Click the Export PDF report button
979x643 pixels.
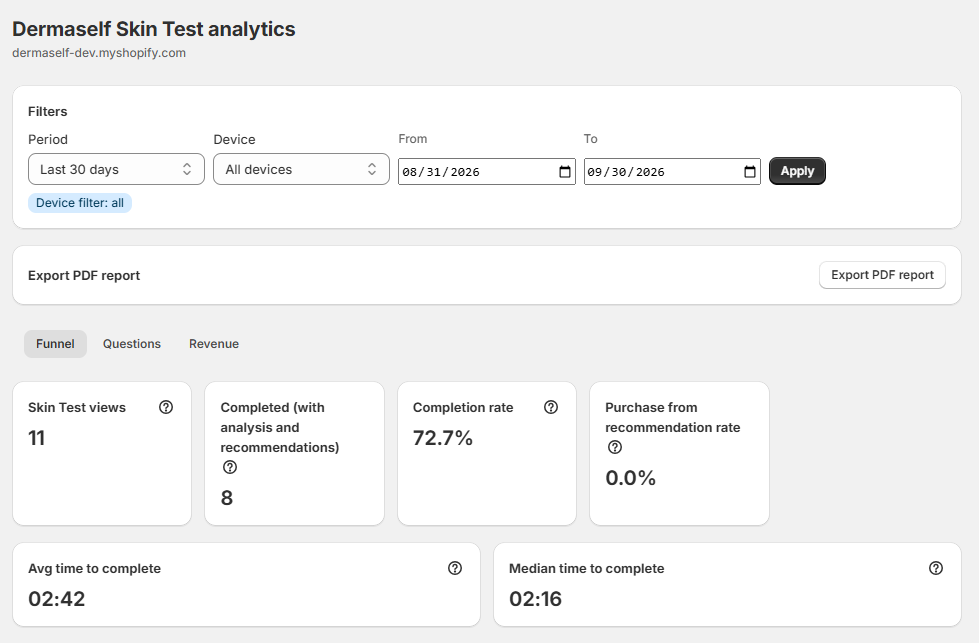[882, 275]
